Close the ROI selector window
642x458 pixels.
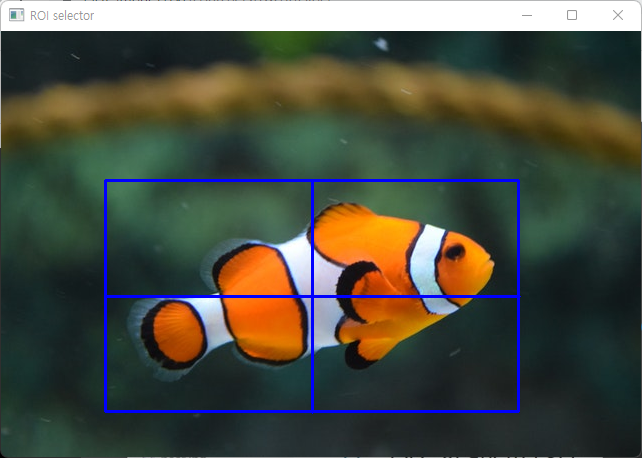(x=617, y=16)
